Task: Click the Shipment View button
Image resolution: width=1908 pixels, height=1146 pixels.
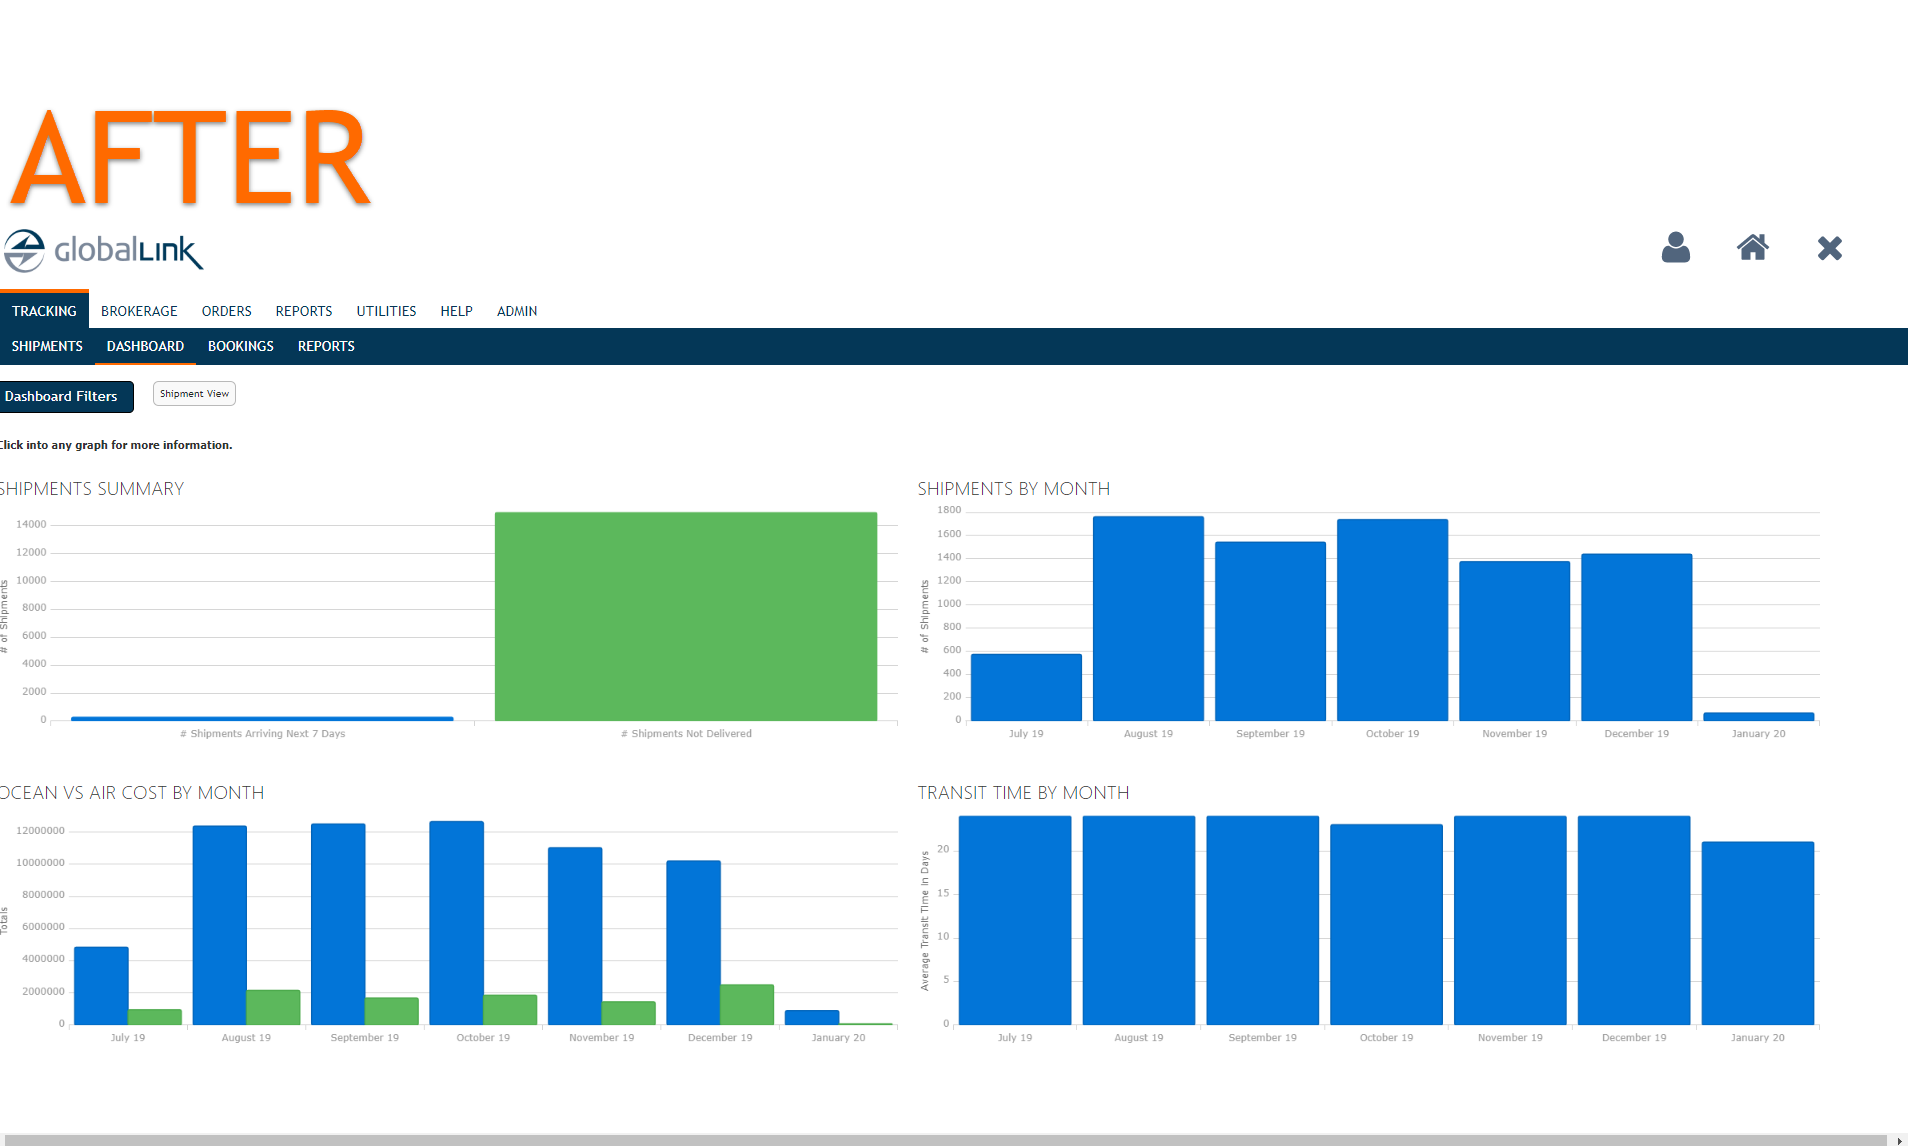Action: click(194, 394)
